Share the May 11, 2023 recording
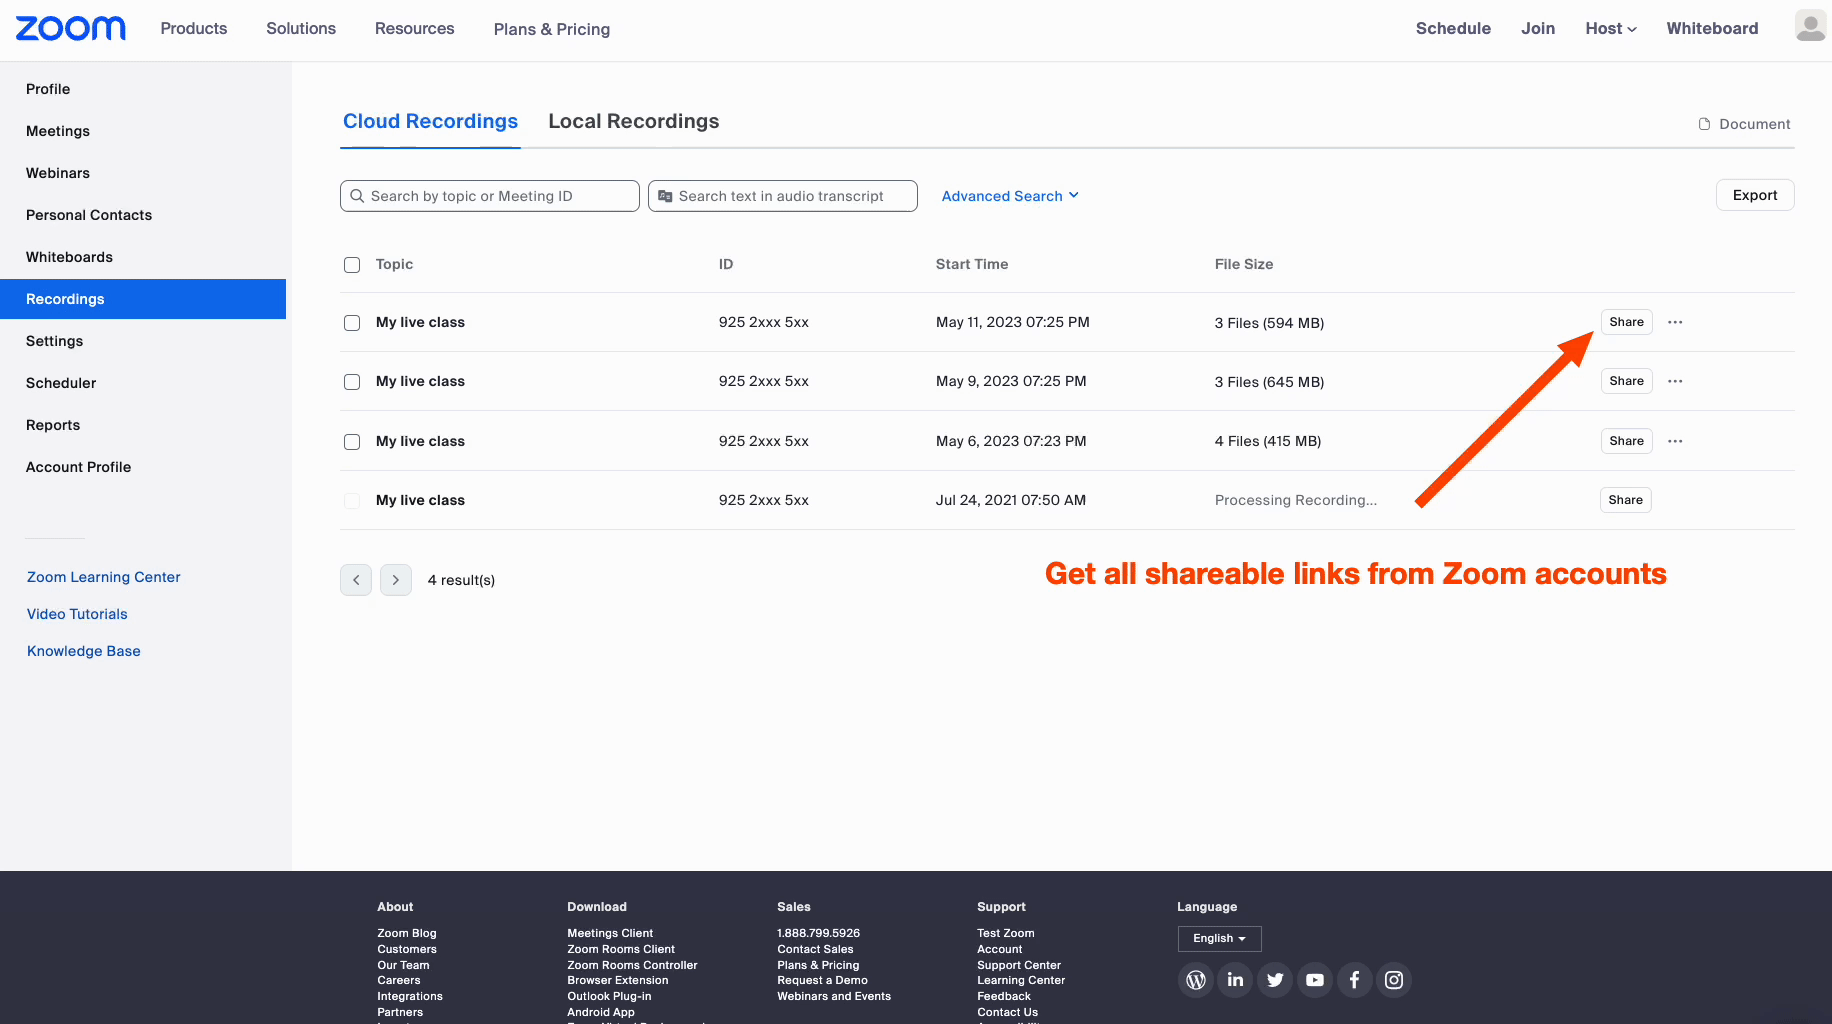Image resolution: width=1832 pixels, height=1024 pixels. (1627, 322)
